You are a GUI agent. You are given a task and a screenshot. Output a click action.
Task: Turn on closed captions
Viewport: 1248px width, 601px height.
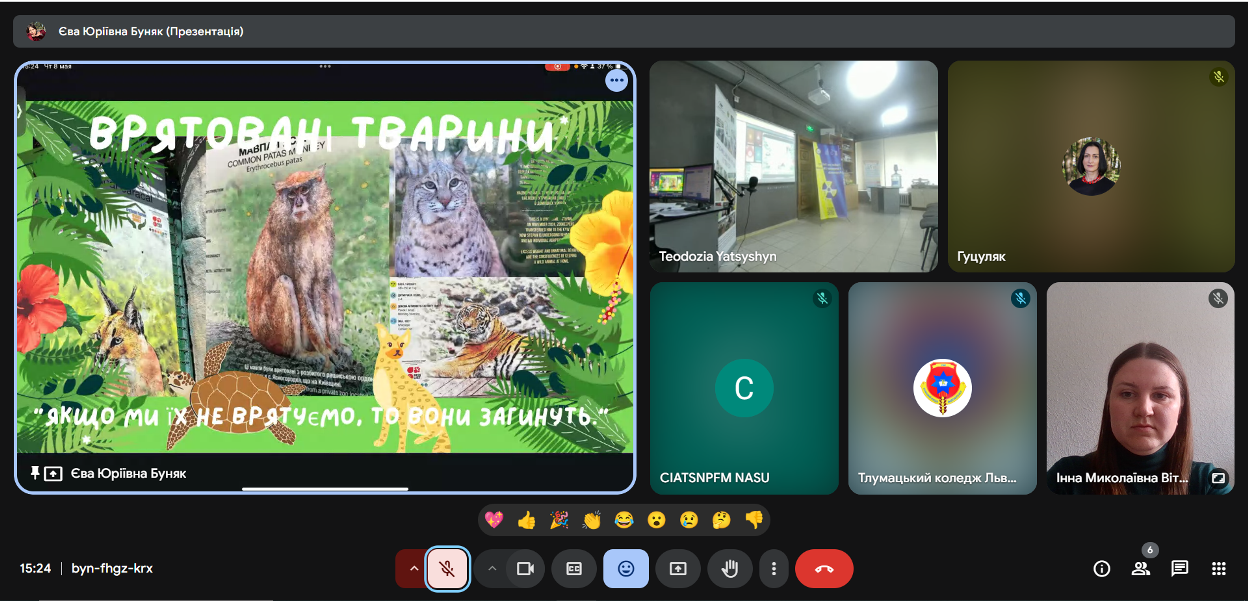coord(574,568)
